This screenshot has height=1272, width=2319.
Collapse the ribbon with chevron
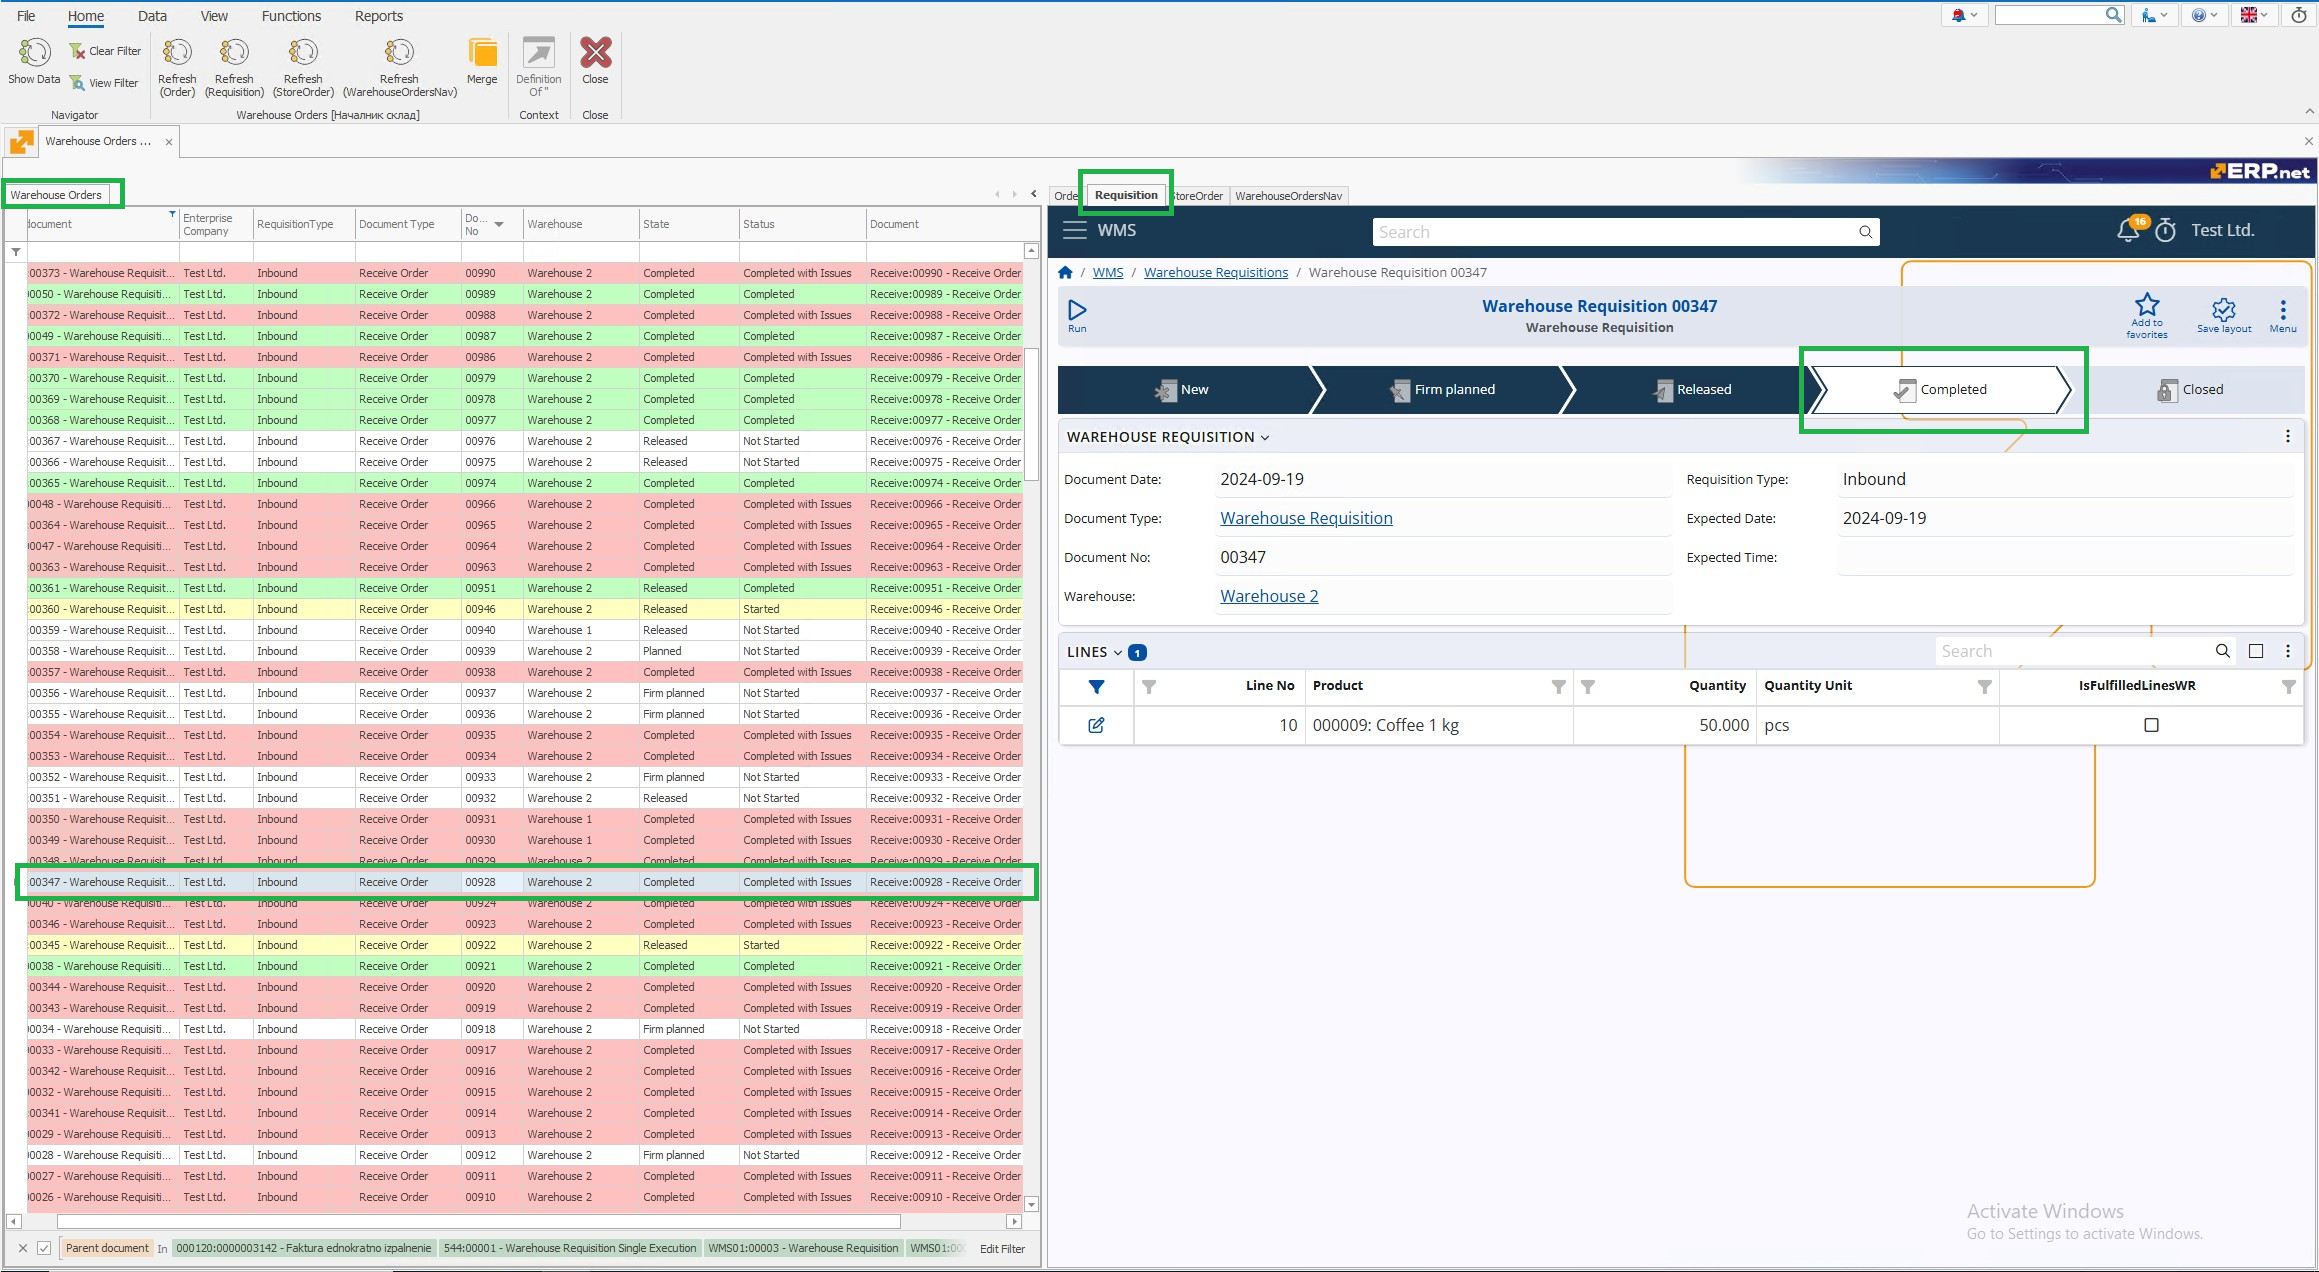2309,111
